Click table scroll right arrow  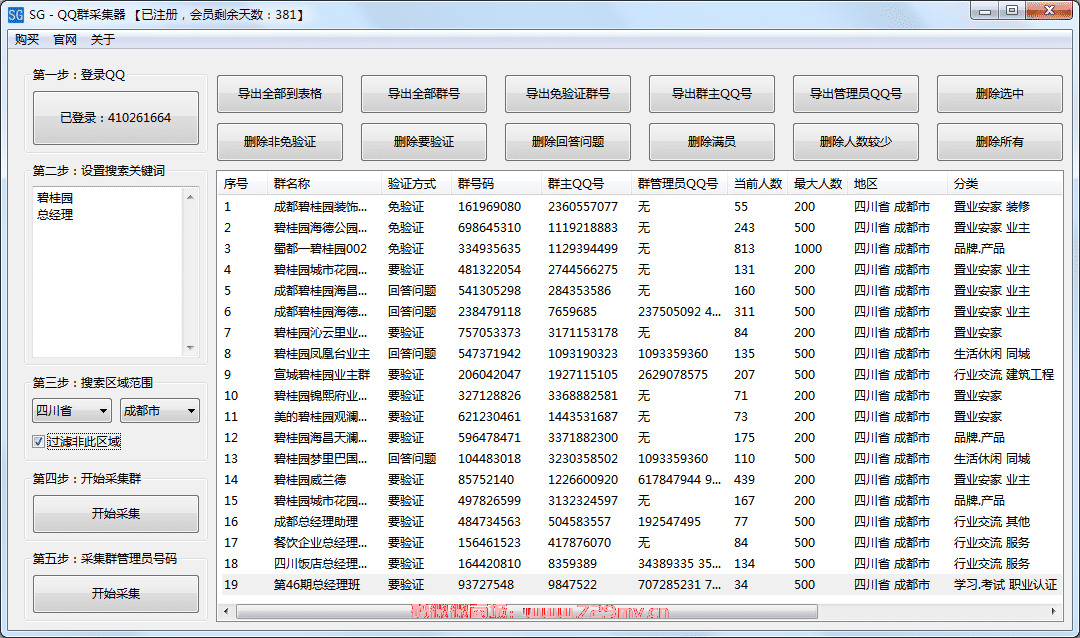pyautogui.click(x=1053, y=611)
